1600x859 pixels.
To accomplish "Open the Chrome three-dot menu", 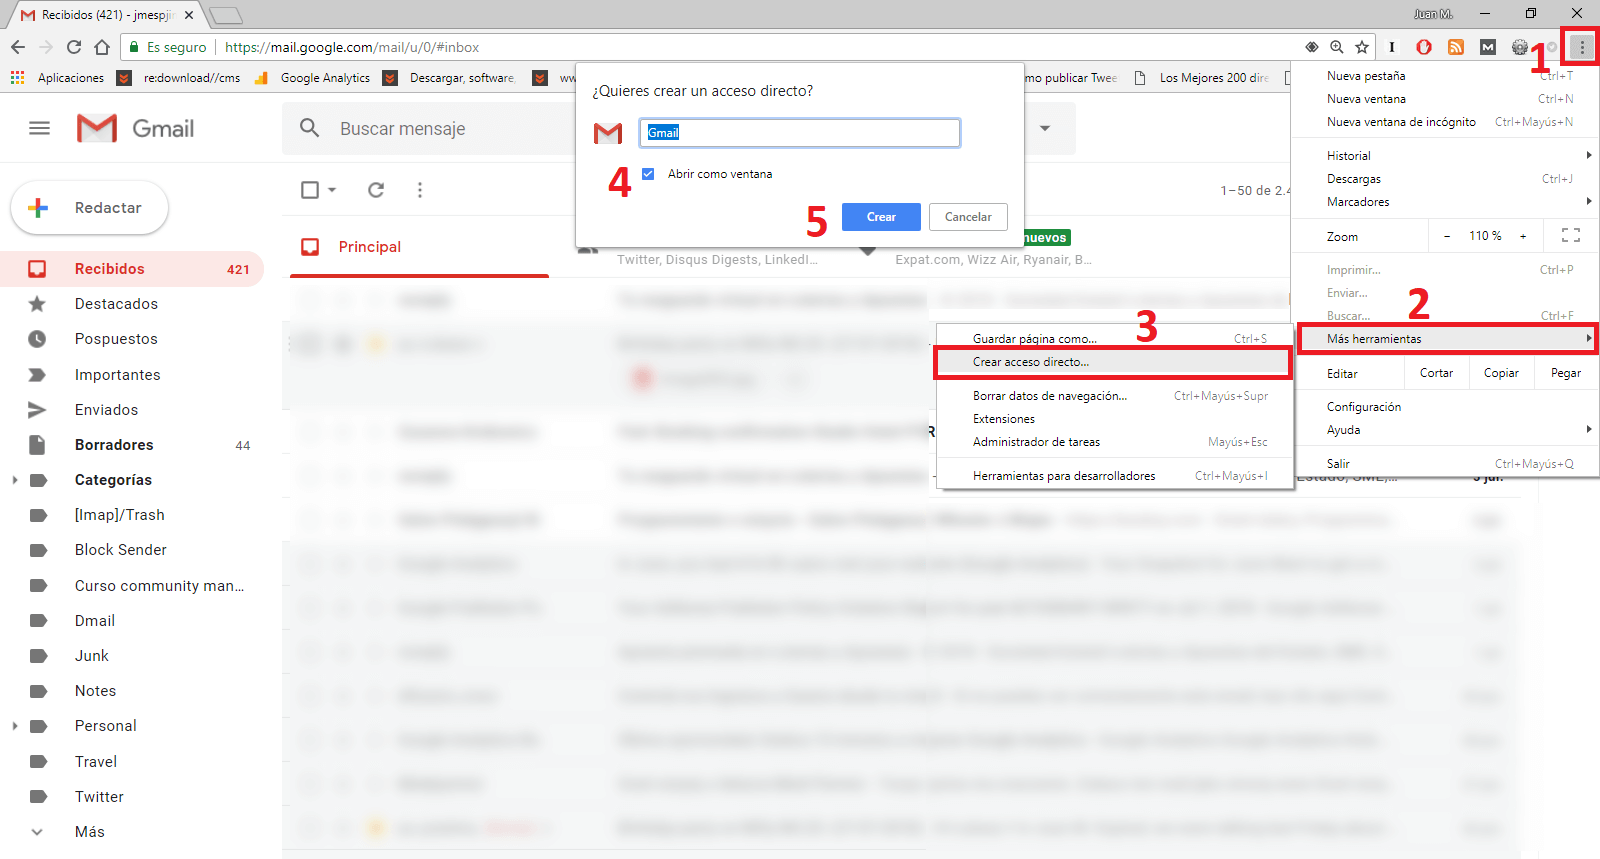I will click(x=1582, y=47).
